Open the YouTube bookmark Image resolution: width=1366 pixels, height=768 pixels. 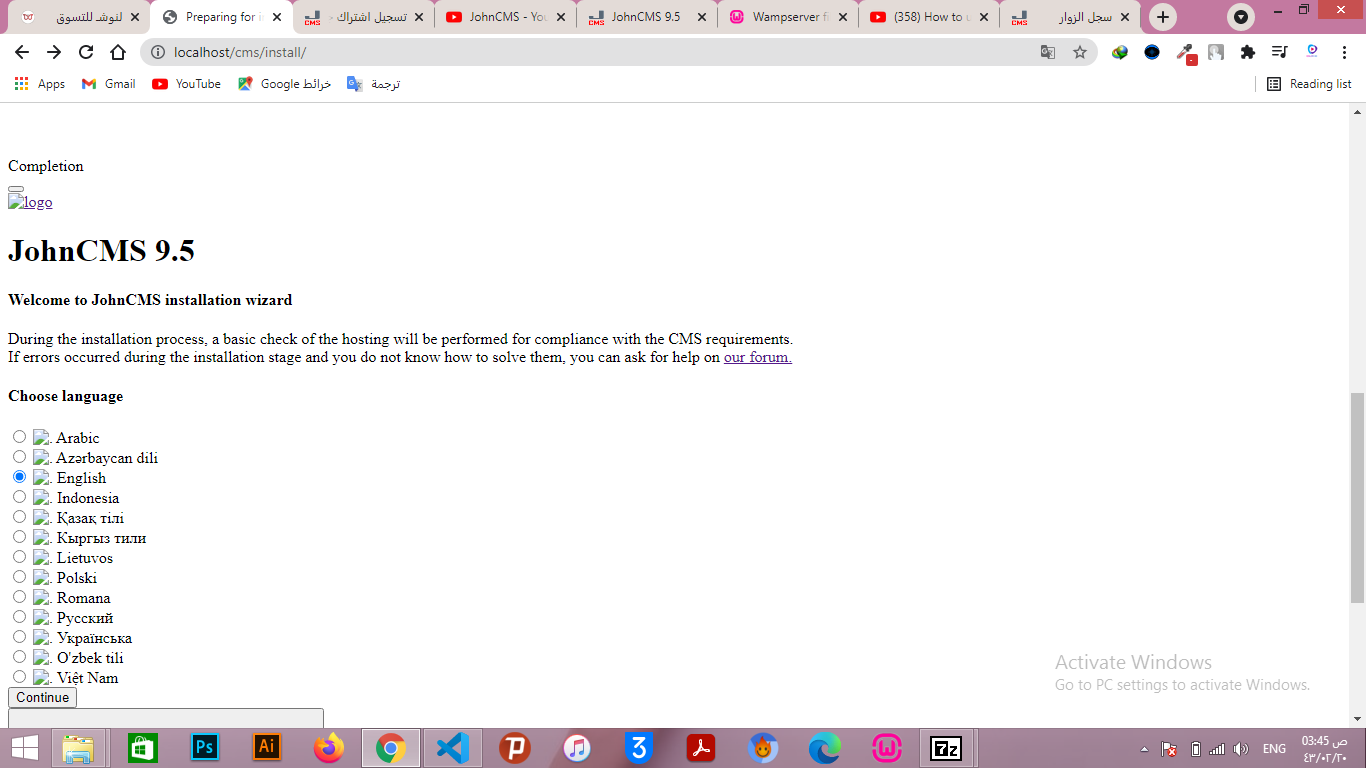186,84
